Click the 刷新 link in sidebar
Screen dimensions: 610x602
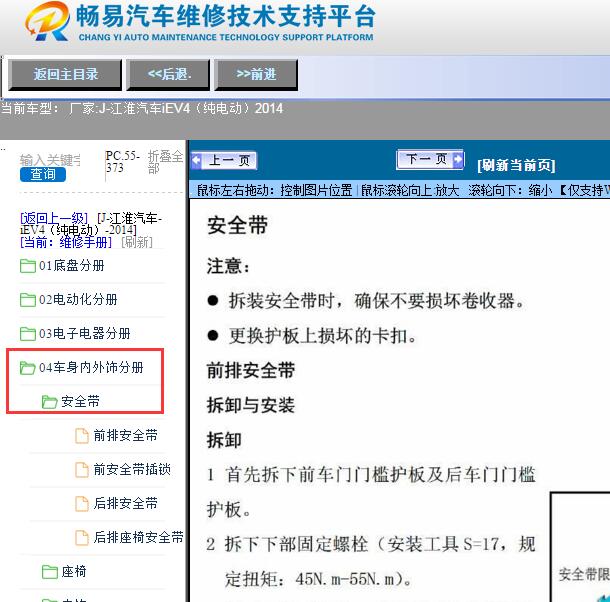tap(137, 242)
